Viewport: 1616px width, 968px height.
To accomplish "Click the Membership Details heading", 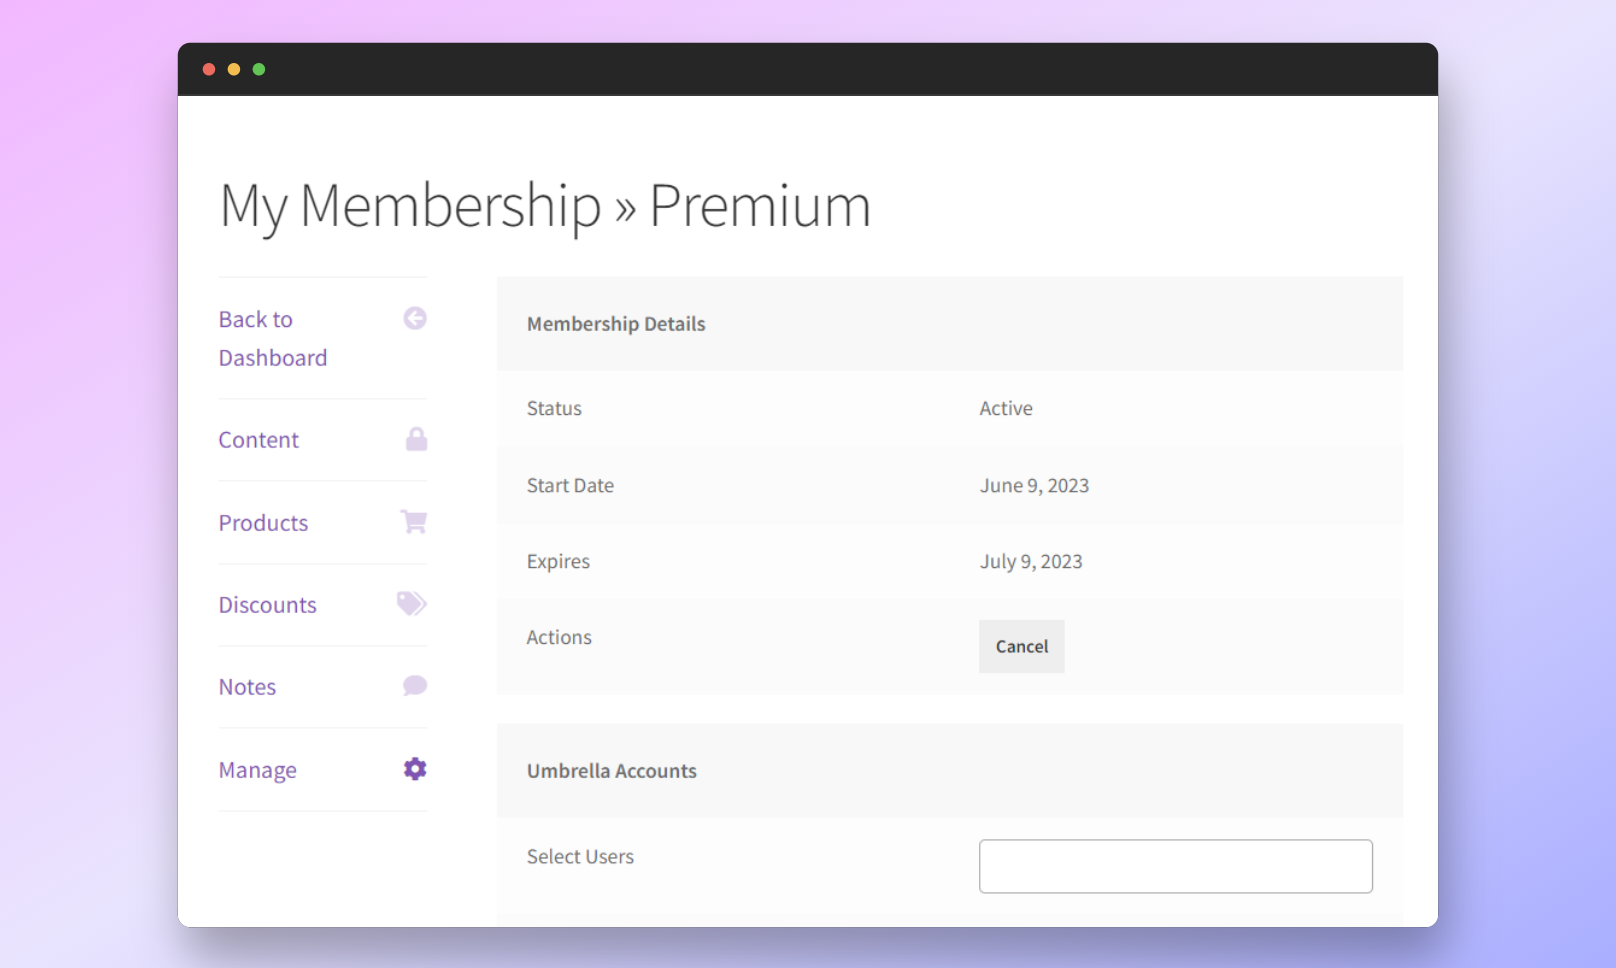I will point(616,324).
